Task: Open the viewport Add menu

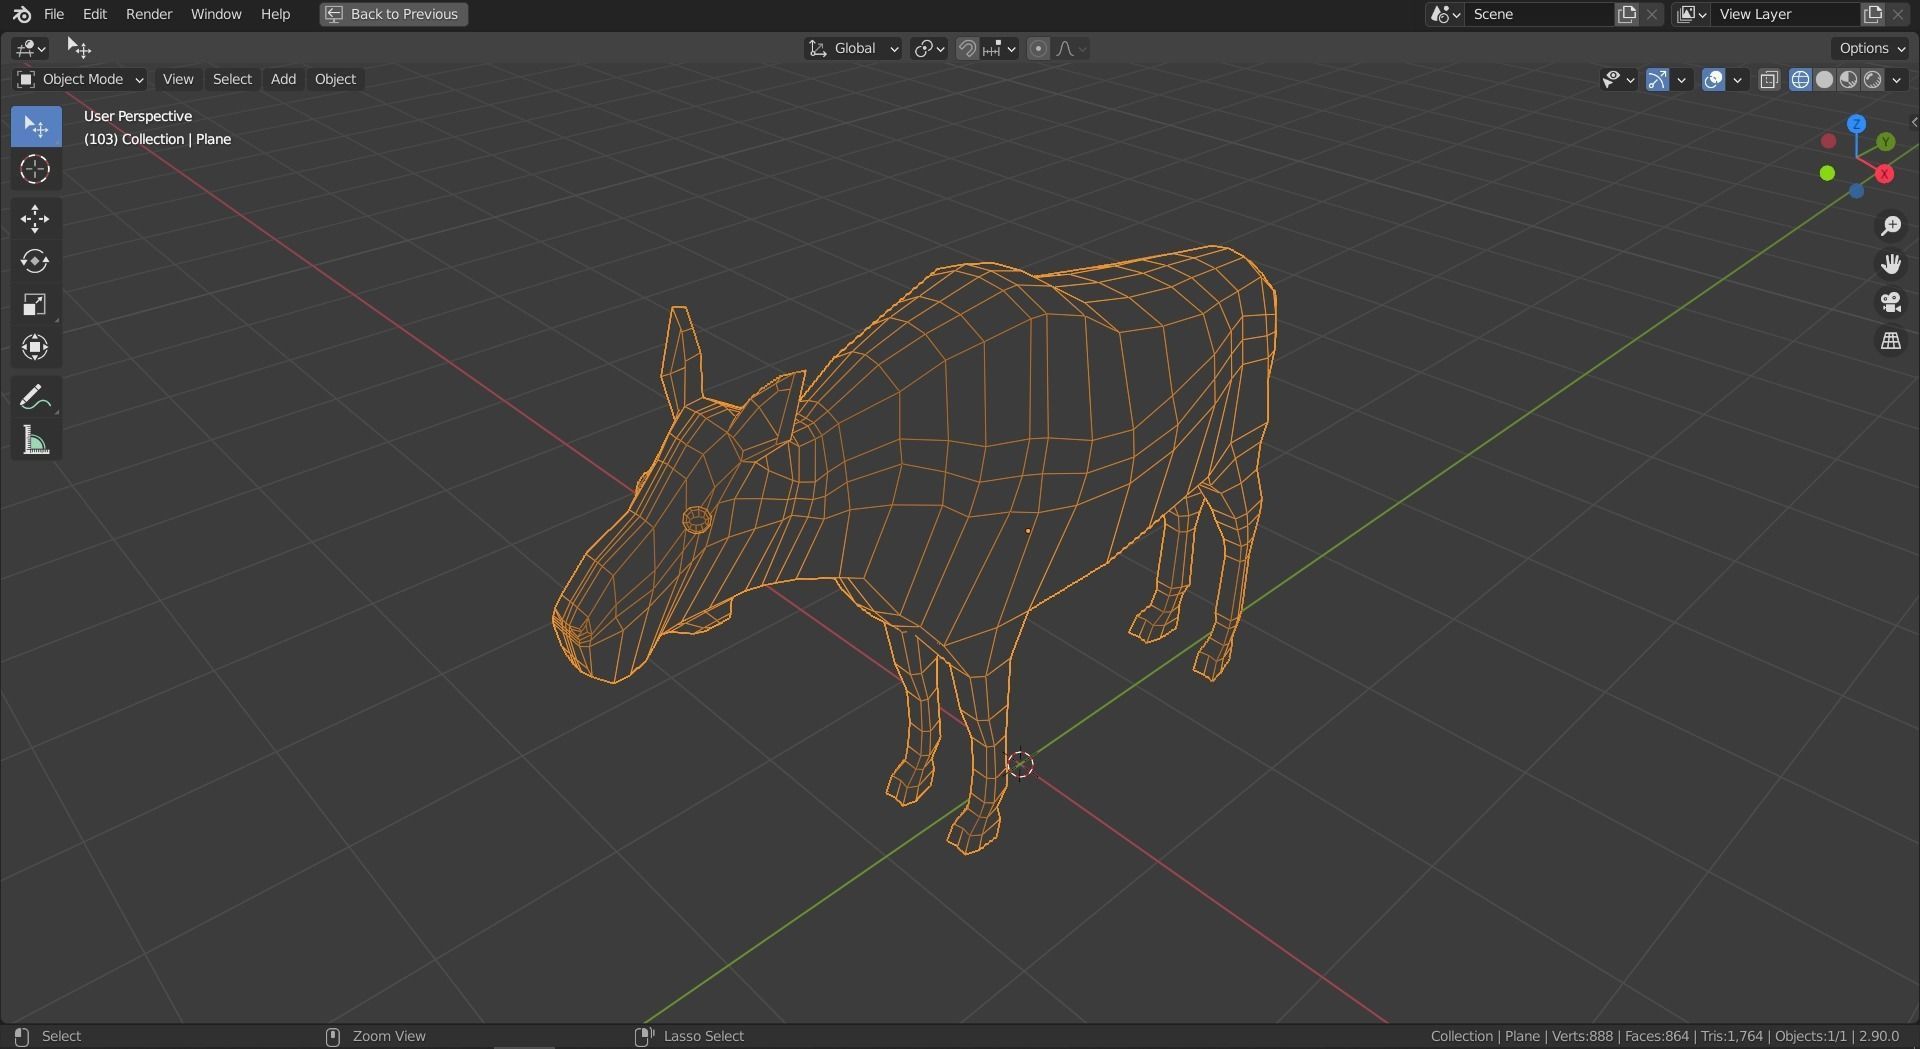Action: coord(283,79)
